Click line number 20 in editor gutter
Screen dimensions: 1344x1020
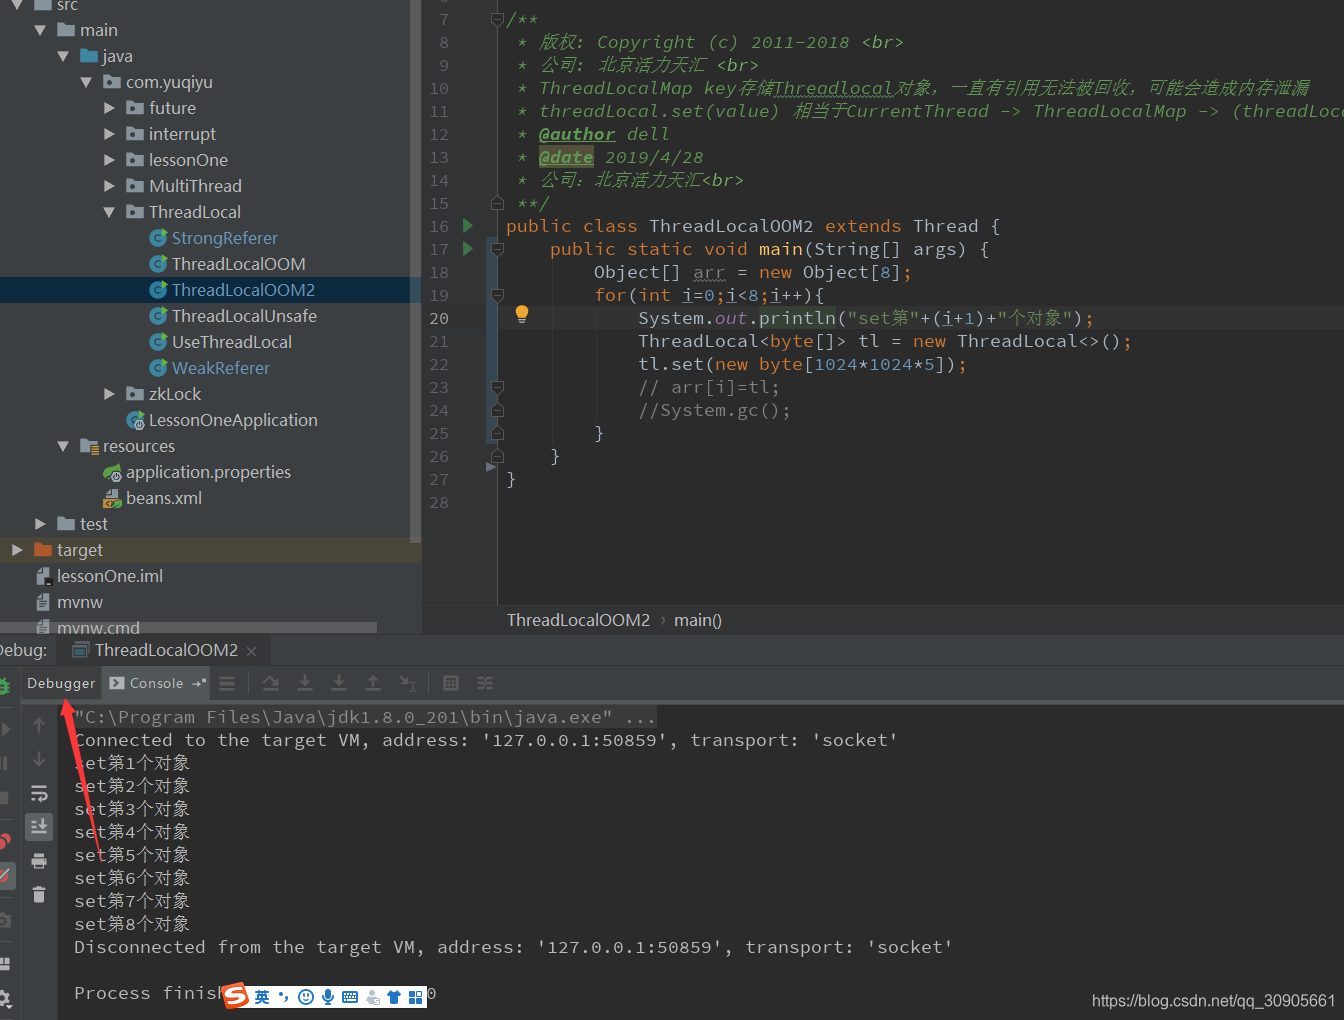439,318
